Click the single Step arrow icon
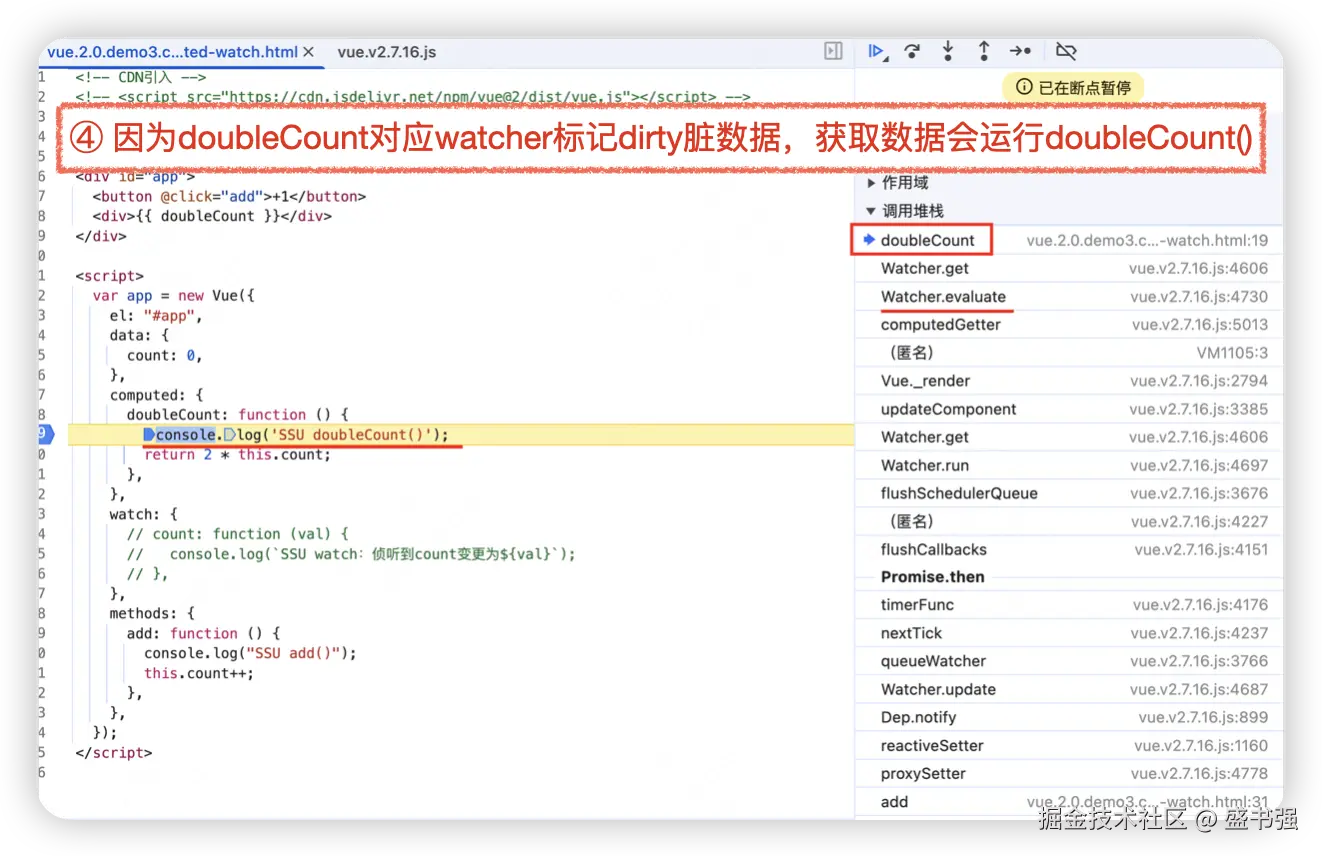The image size is (1322, 856). (x=1020, y=52)
